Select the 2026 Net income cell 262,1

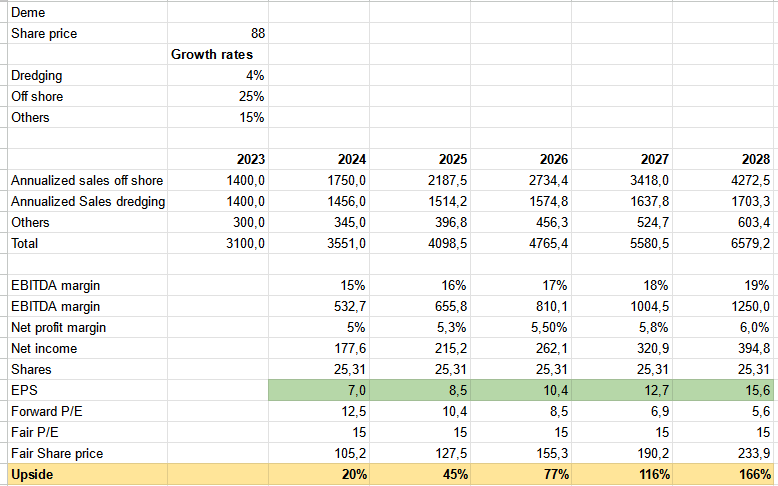(x=521, y=348)
